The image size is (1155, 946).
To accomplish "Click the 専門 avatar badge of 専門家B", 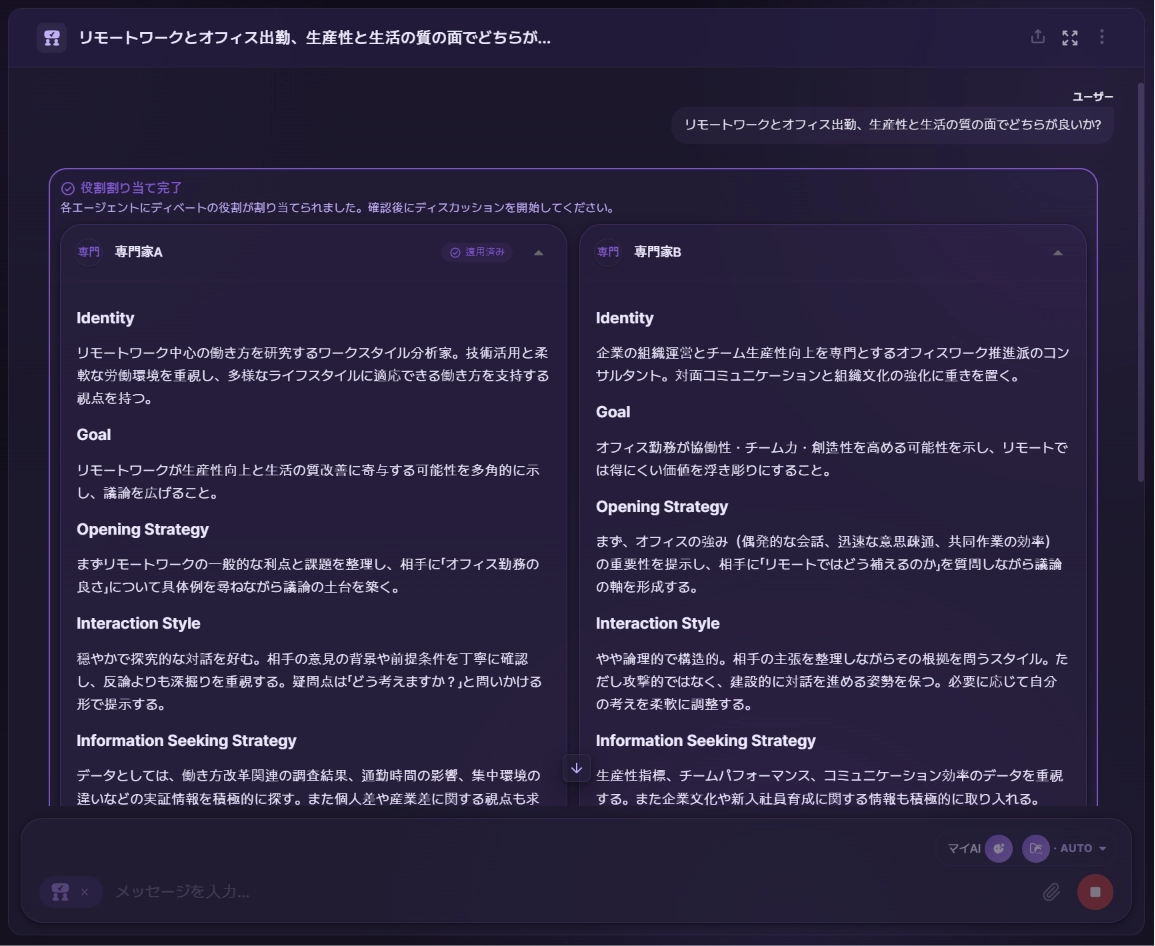I will (608, 252).
